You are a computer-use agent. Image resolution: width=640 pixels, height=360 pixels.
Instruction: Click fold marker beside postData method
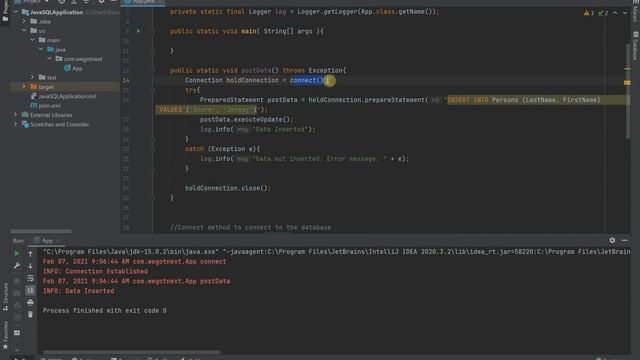pos(153,70)
